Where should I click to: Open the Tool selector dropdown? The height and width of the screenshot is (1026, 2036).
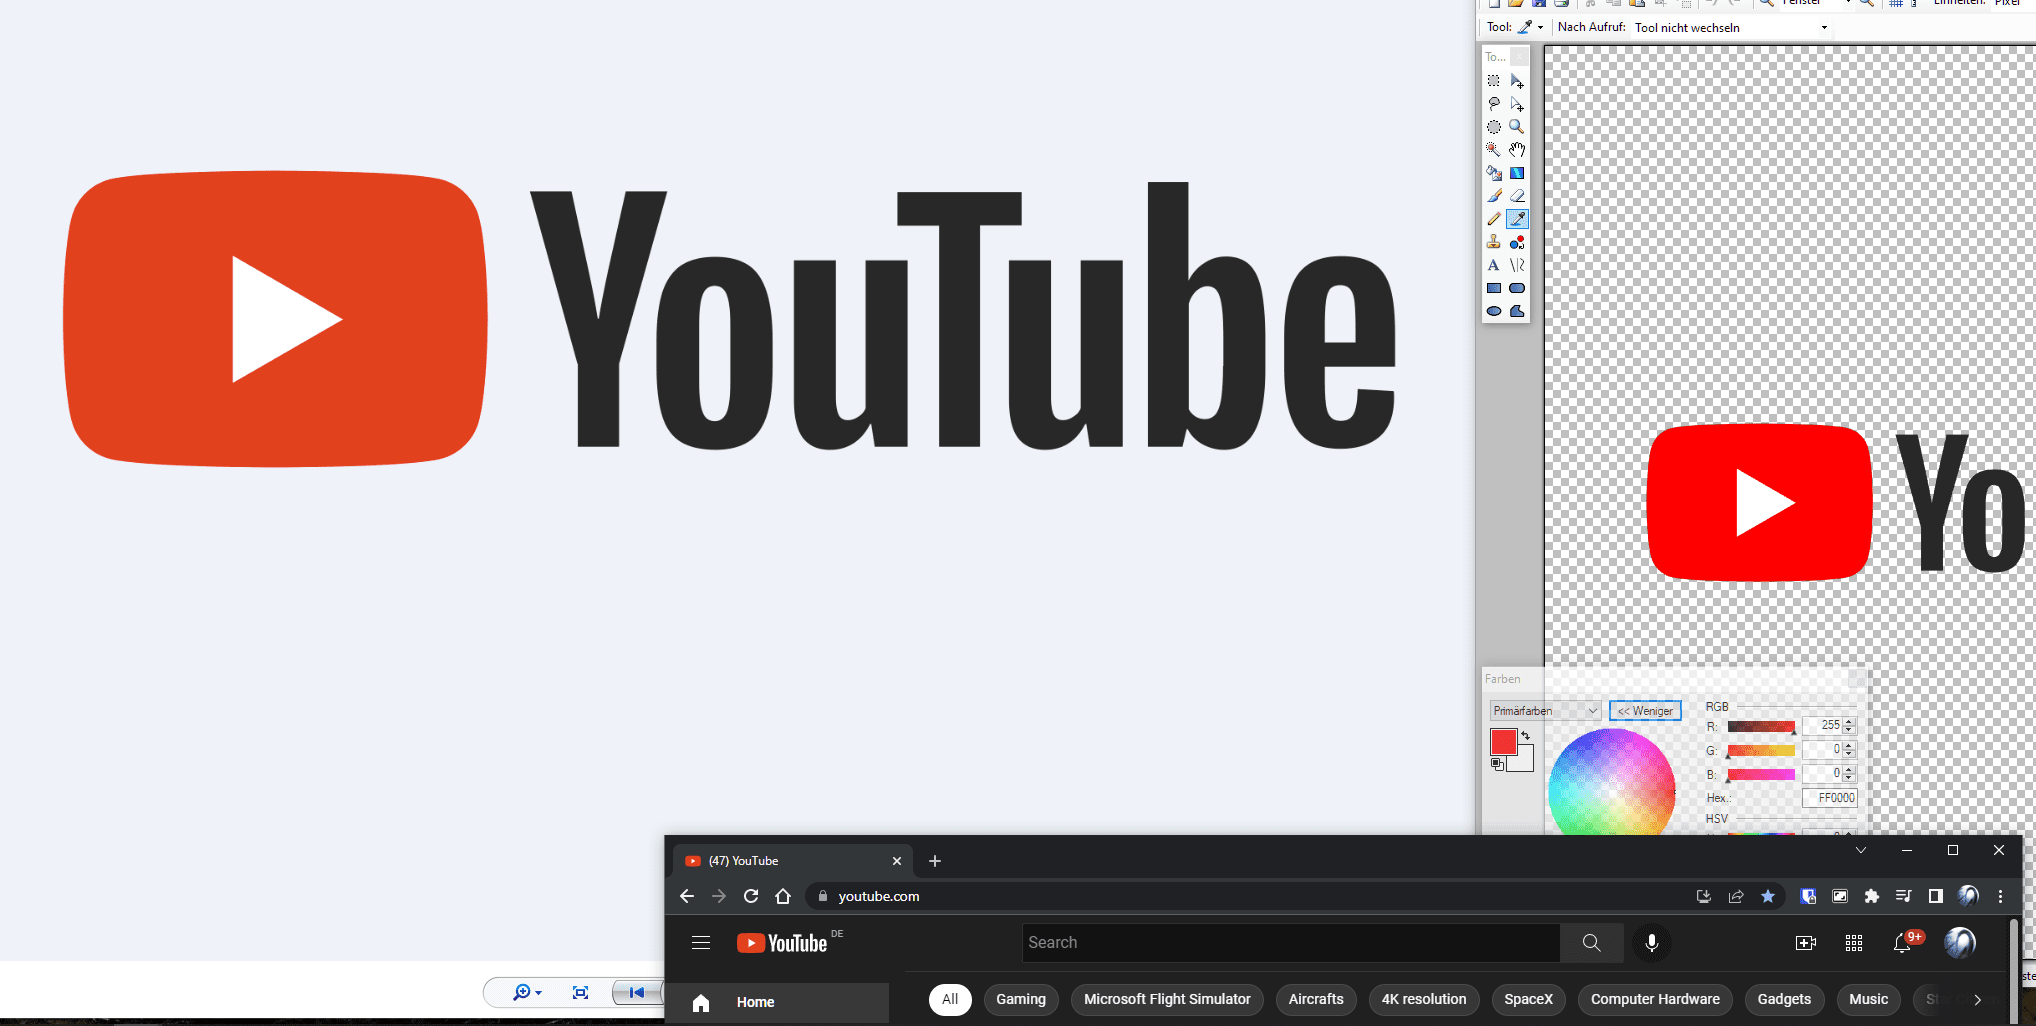point(1530,27)
